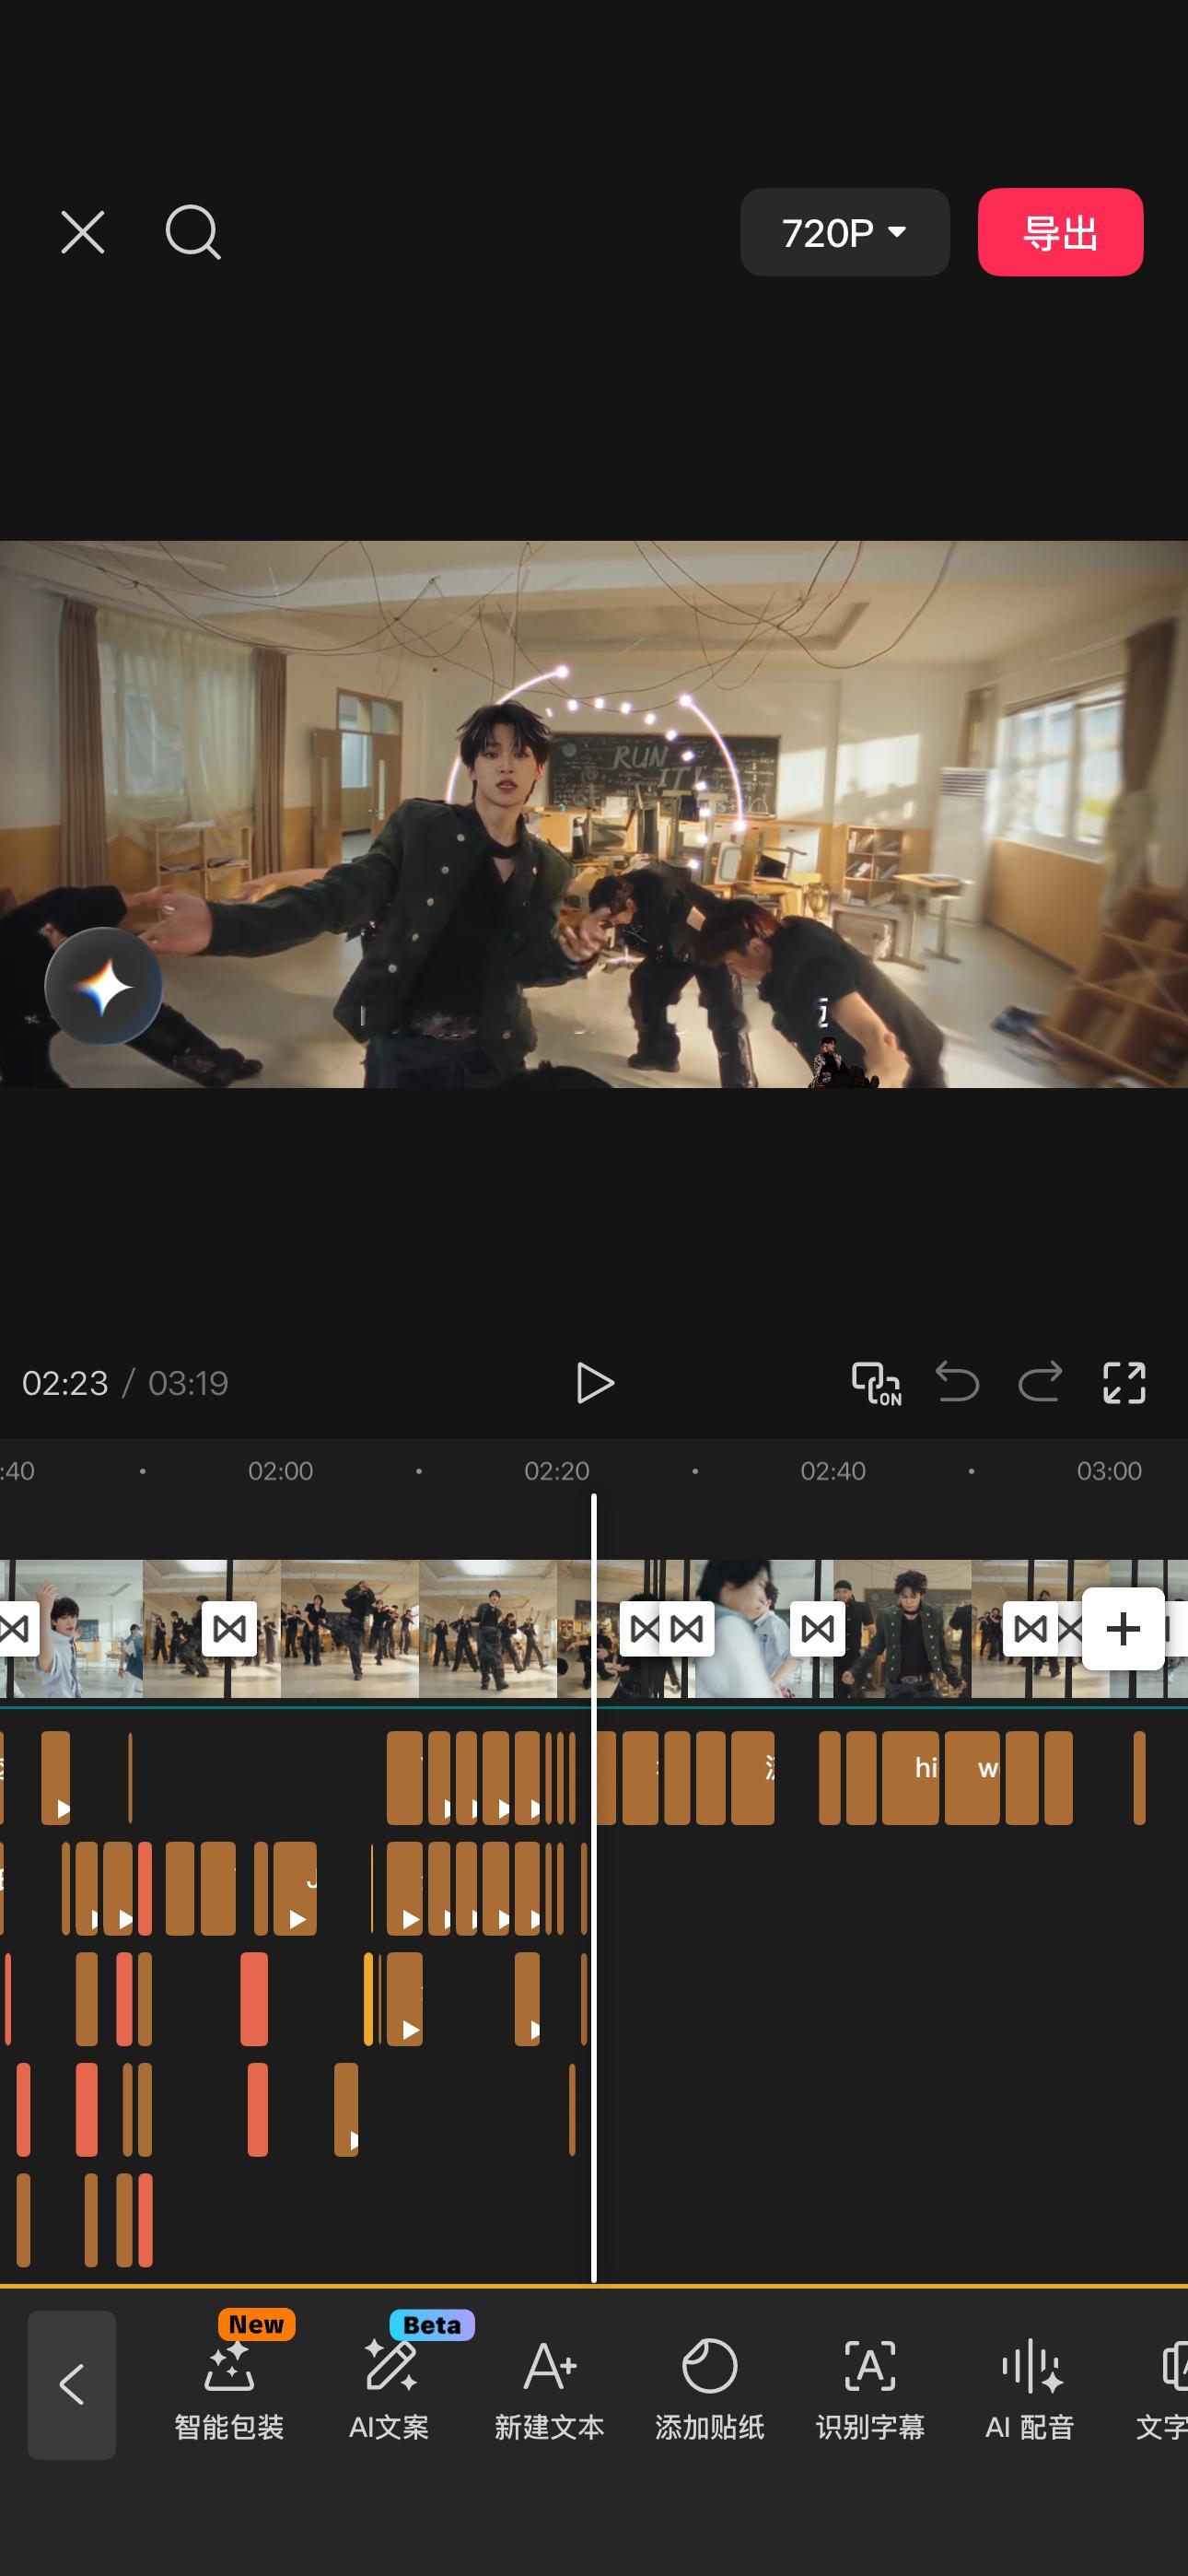Open the transition icon below the 02:40 mark
The height and width of the screenshot is (2576, 1188).
tap(817, 1629)
